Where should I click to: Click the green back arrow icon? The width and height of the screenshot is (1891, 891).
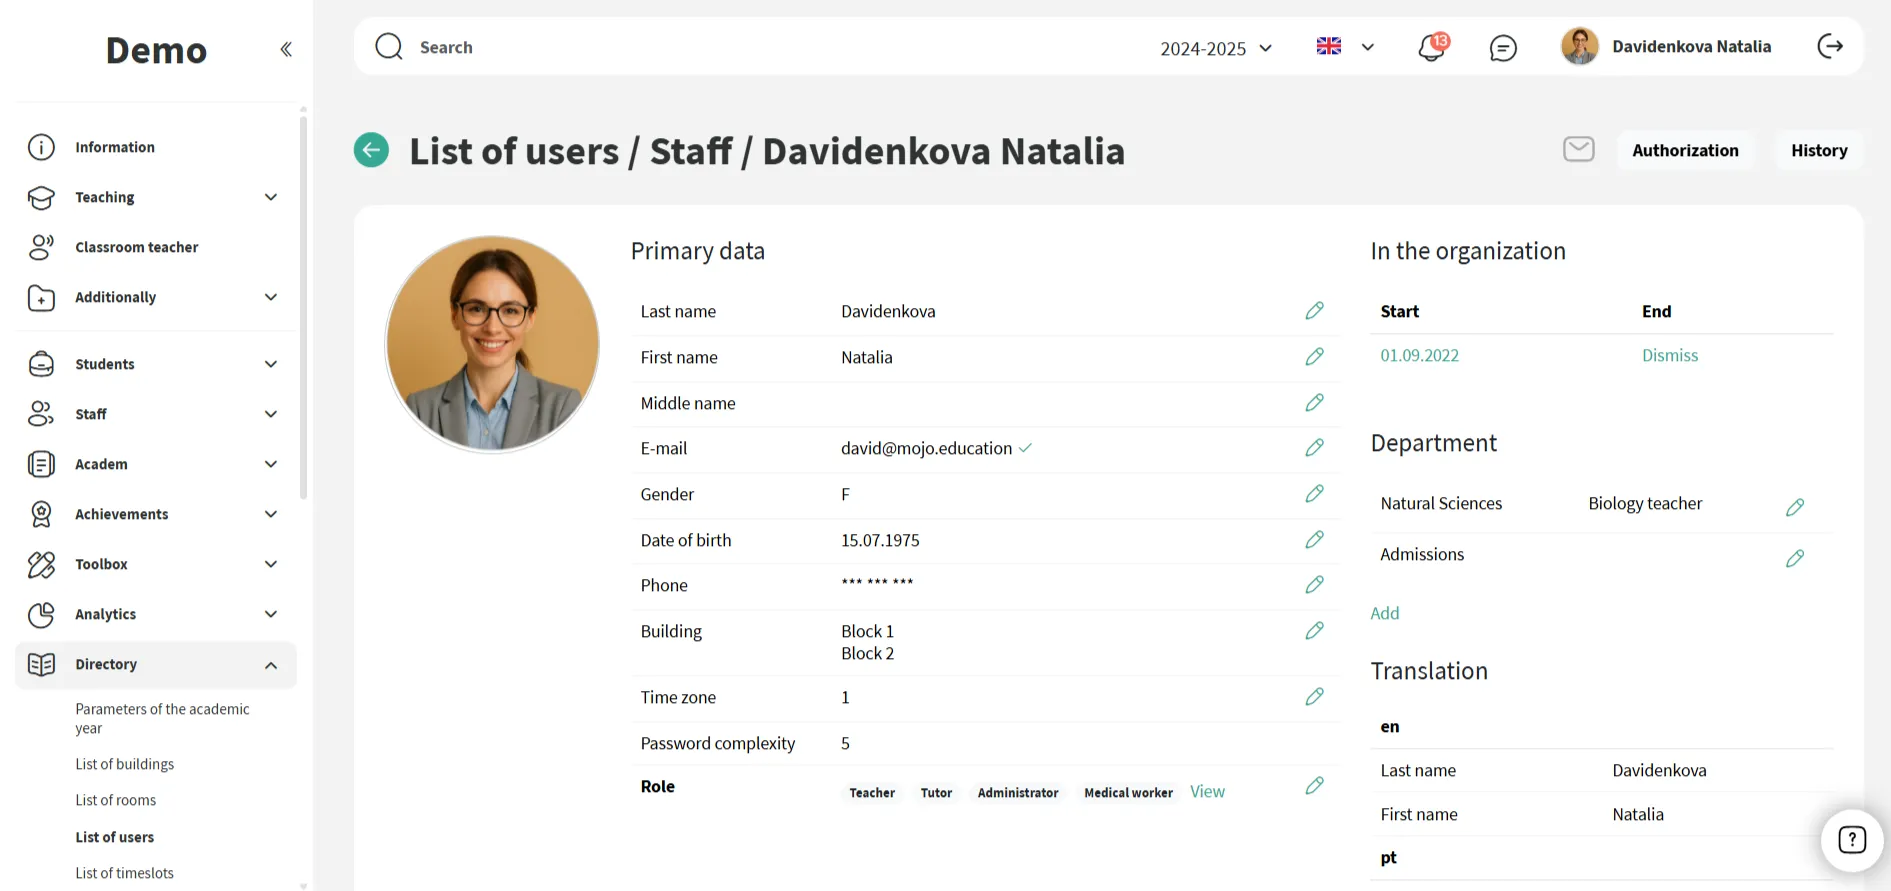coord(371,151)
